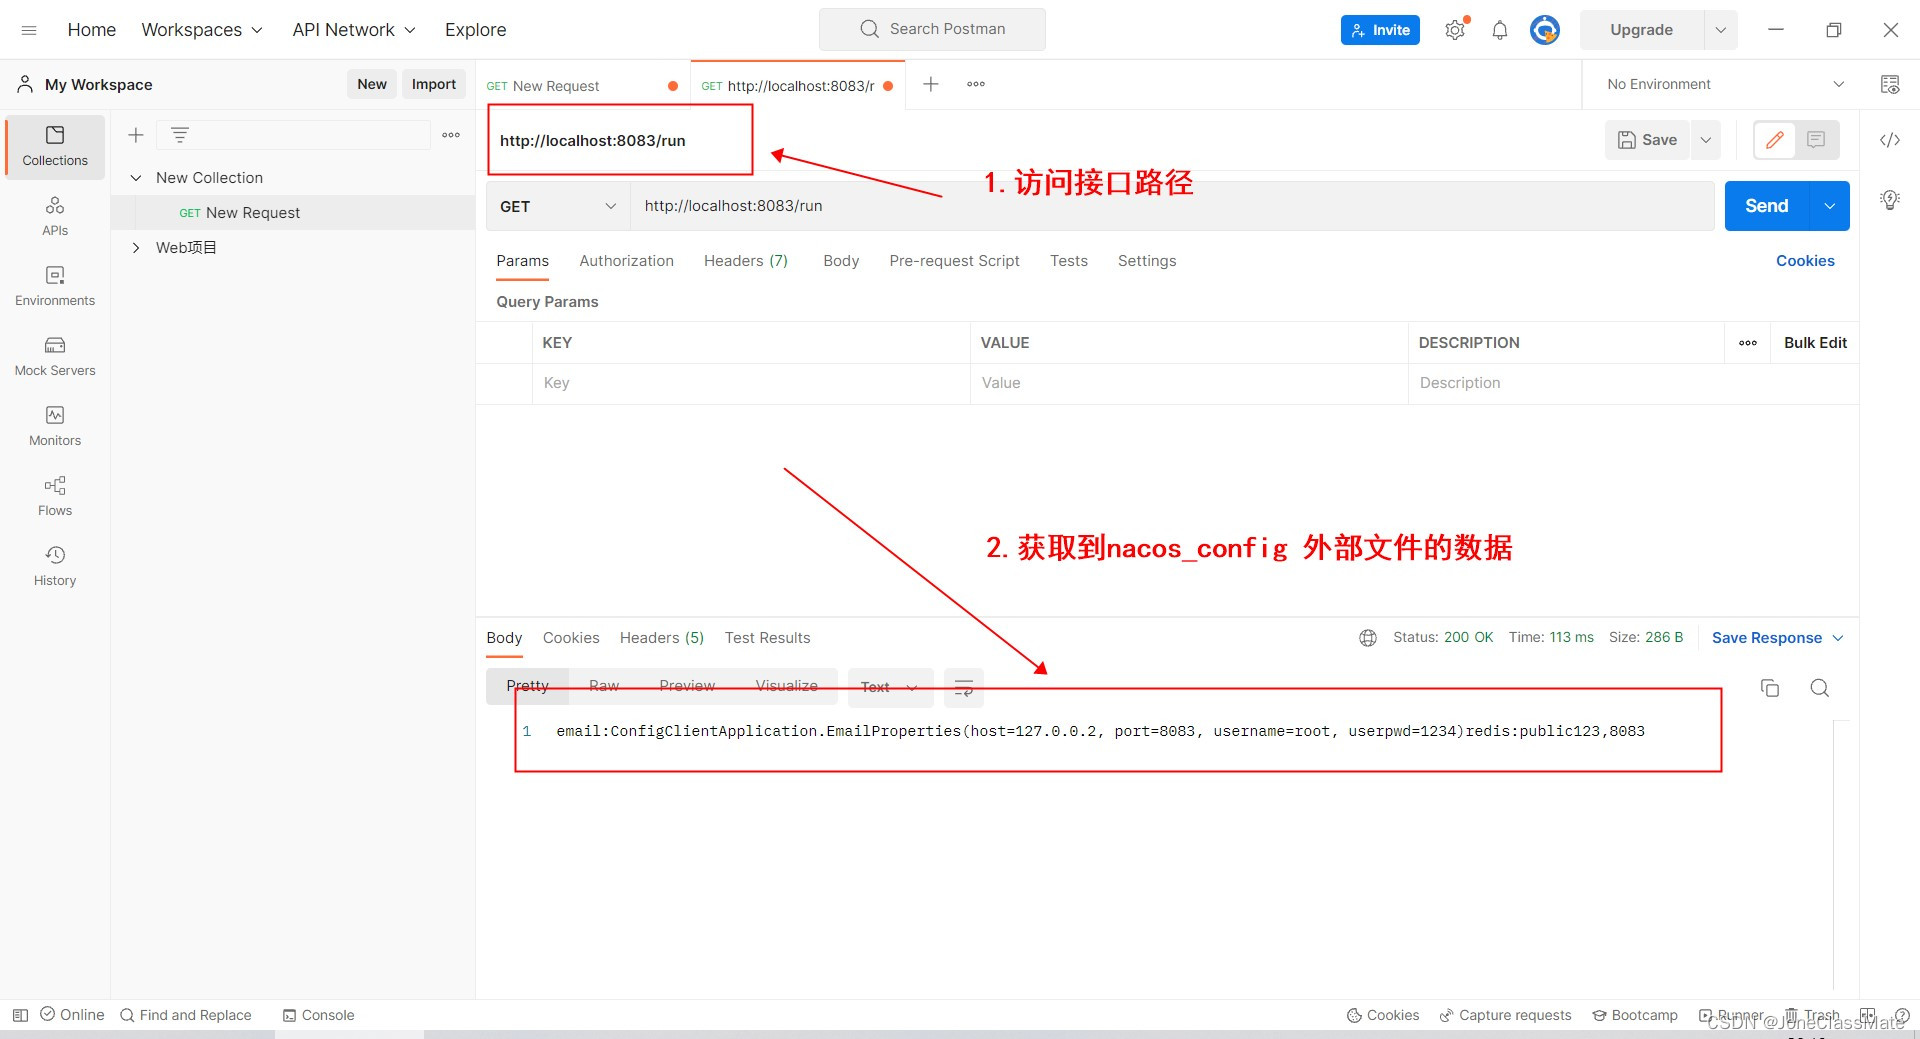The image size is (1920, 1039).
Task: Click the plus icon to create collection
Action: (136, 135)
